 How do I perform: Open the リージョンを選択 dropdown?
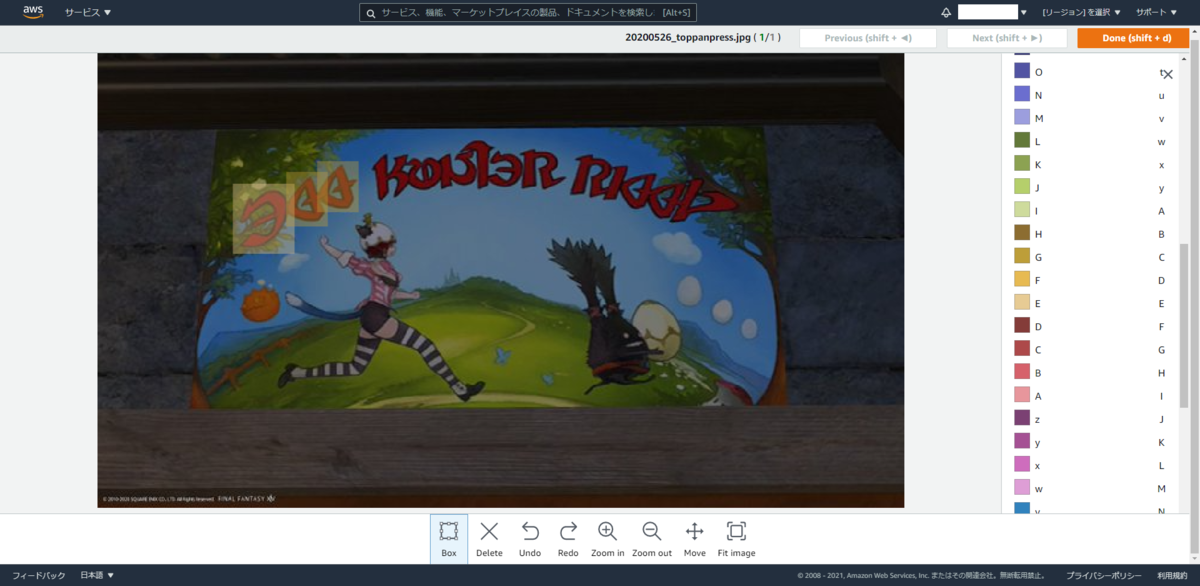[x=1081, y=13]
